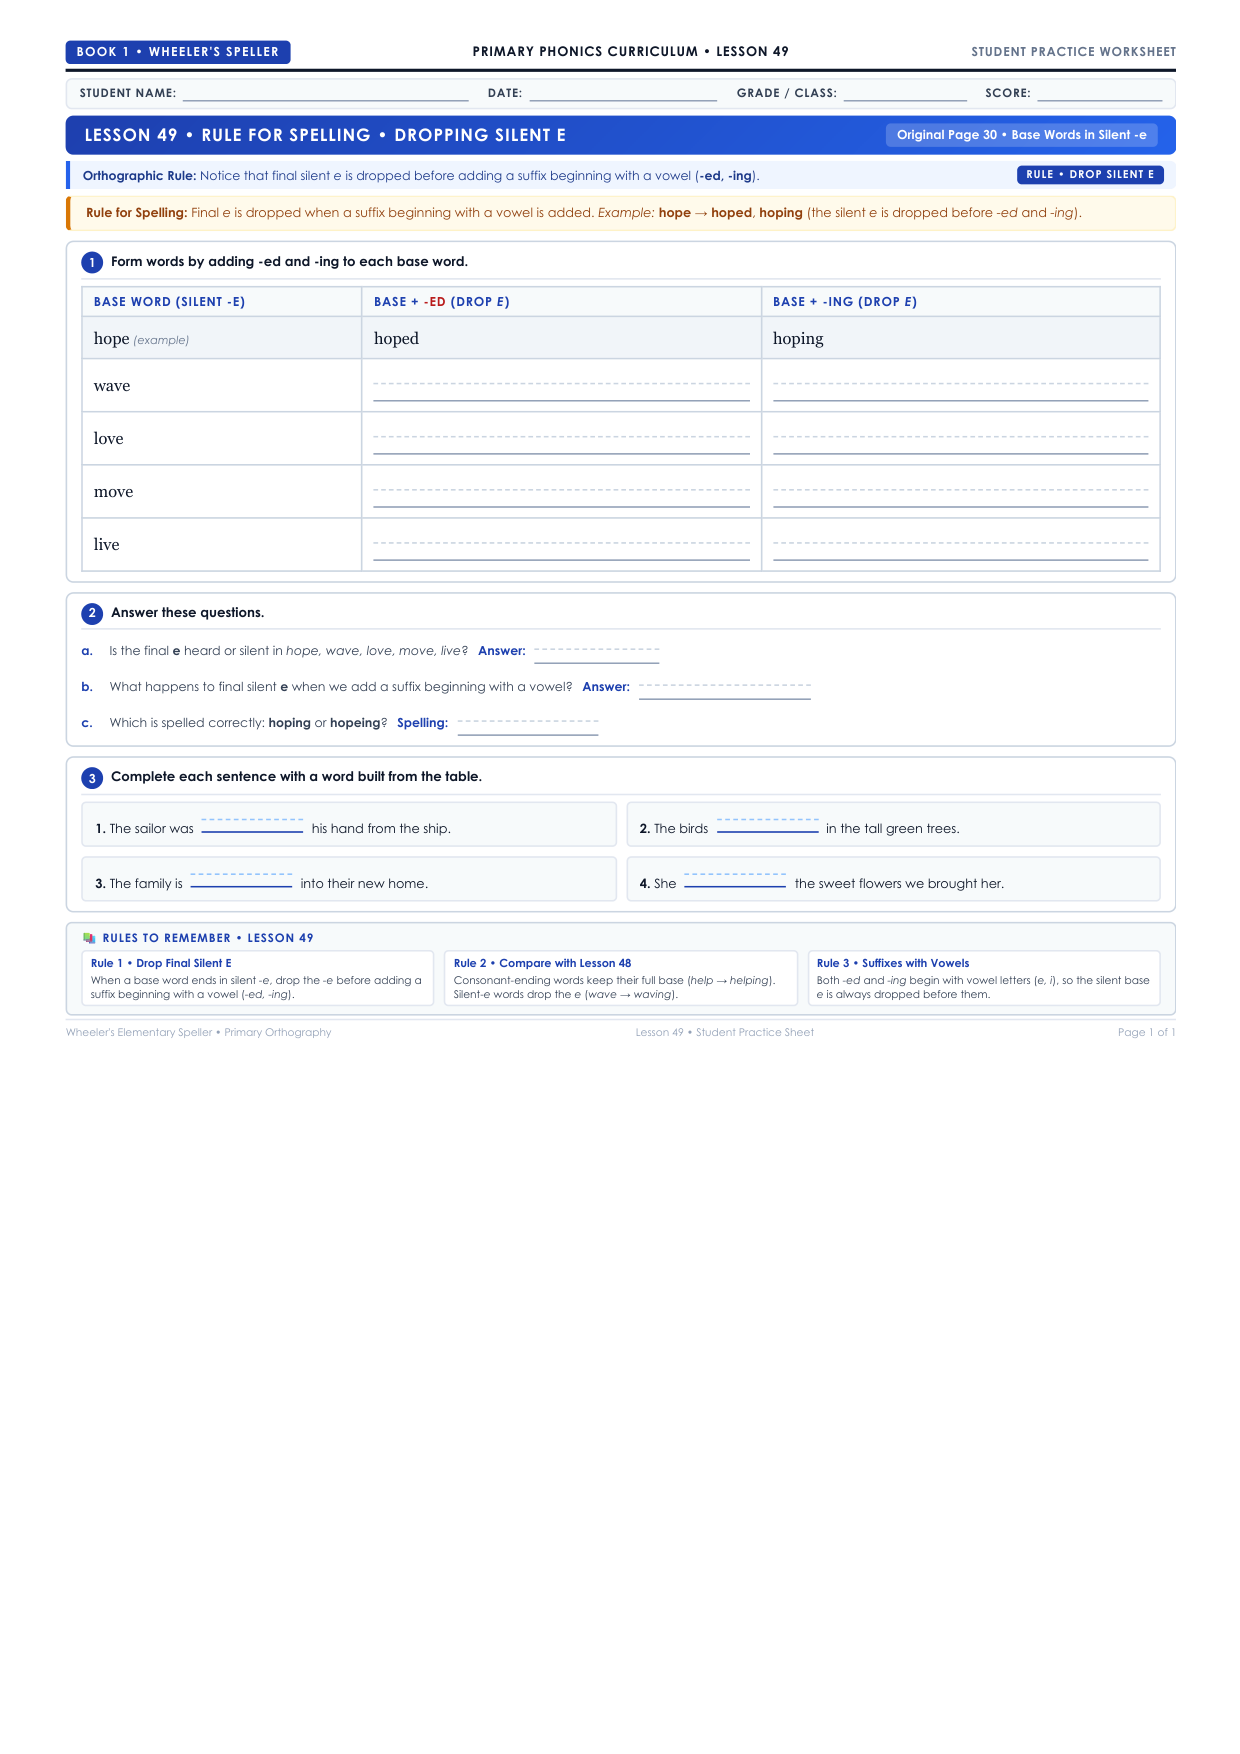Click the 'Base + -ING (Drop E)' column header

tap(845, 302)
